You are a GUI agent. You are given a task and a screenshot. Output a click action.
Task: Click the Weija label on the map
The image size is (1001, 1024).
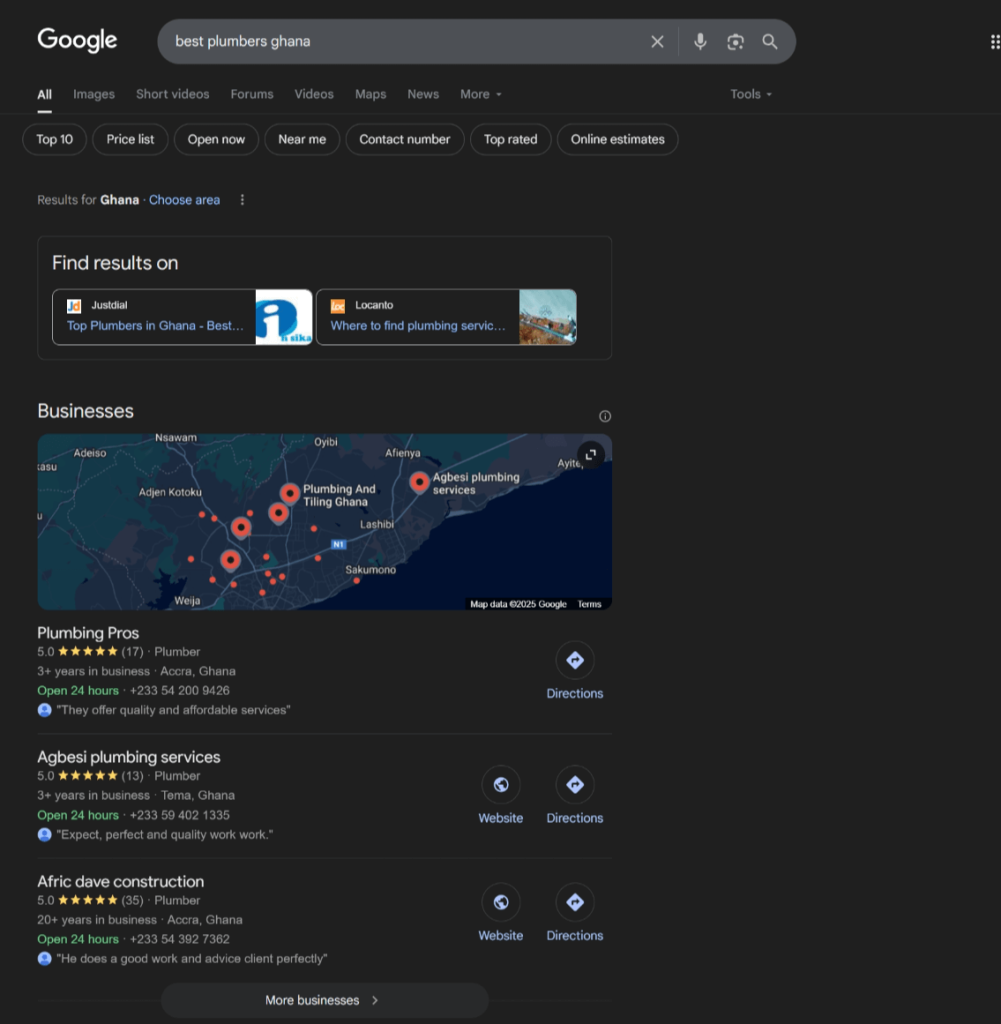tap(187, 600)
